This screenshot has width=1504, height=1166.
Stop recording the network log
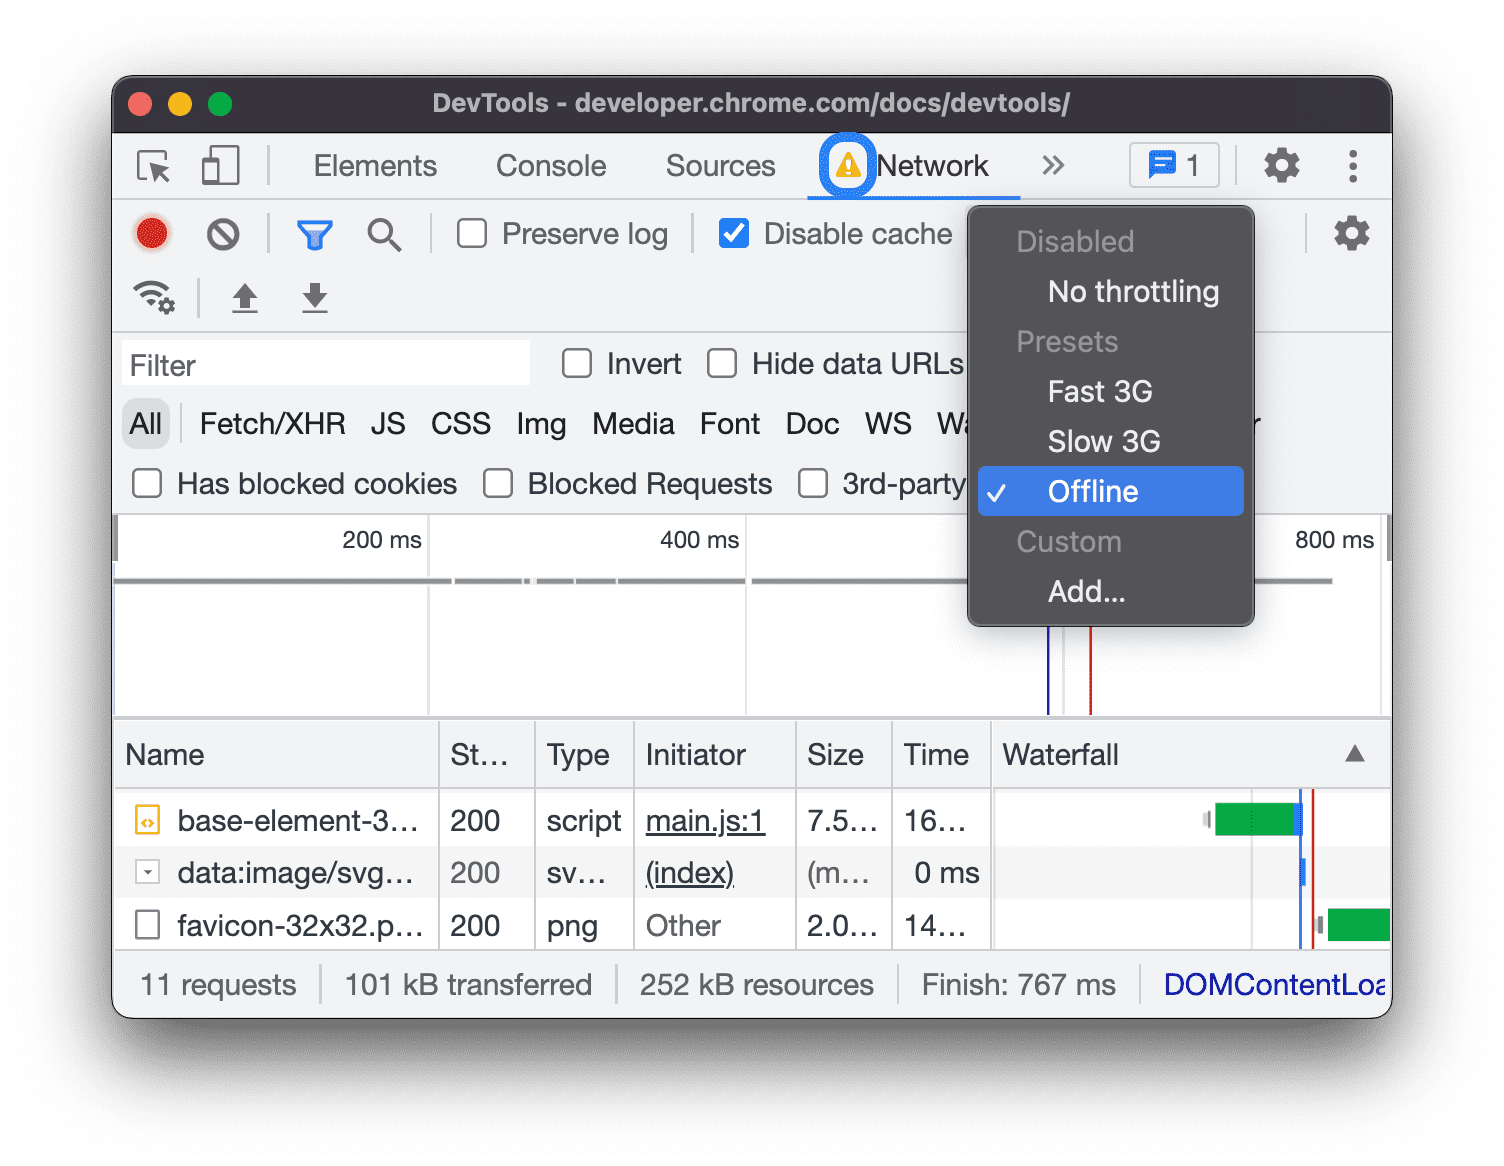(x=152, y=233)
